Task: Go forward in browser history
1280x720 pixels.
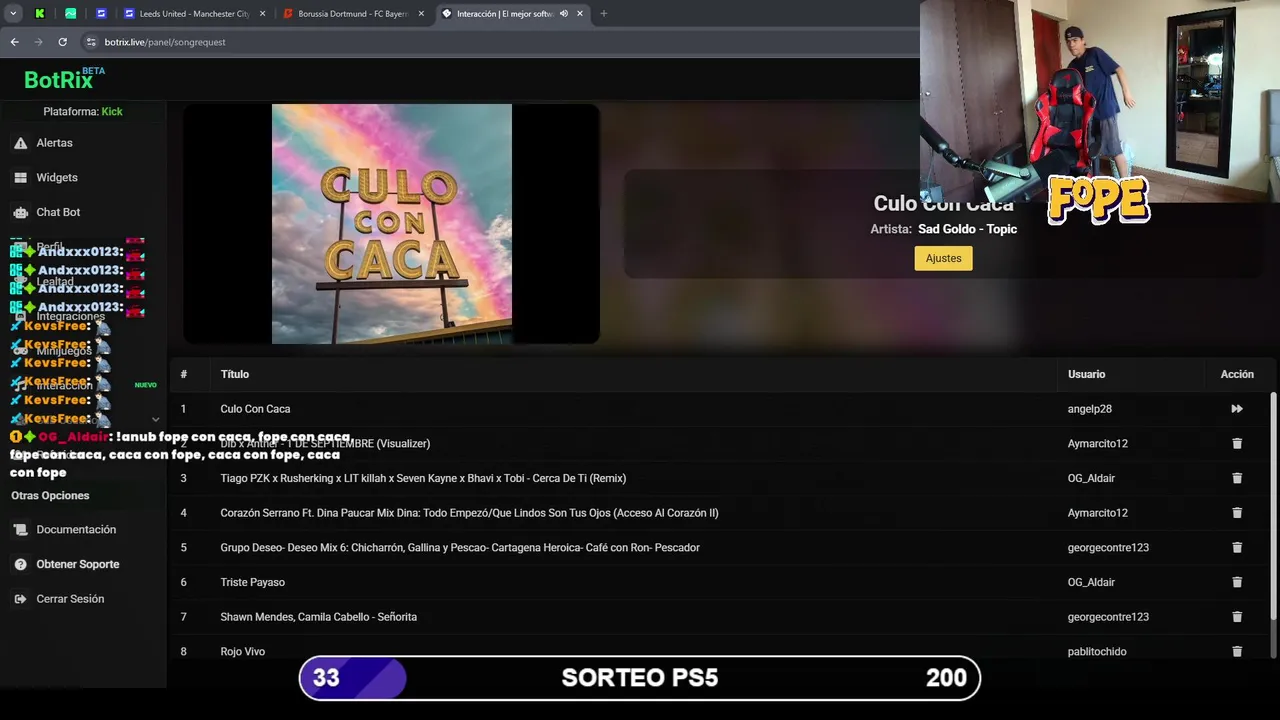Action: pyautogui.click(x=38, y=42)
